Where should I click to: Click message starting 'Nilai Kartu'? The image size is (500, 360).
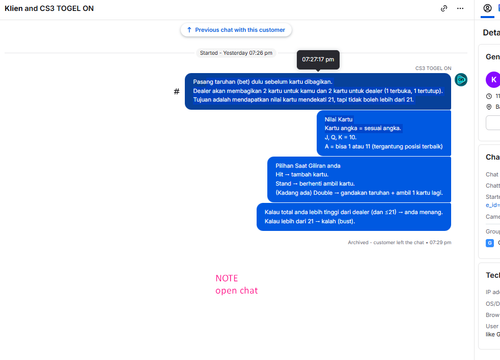(x=384, y=133)
